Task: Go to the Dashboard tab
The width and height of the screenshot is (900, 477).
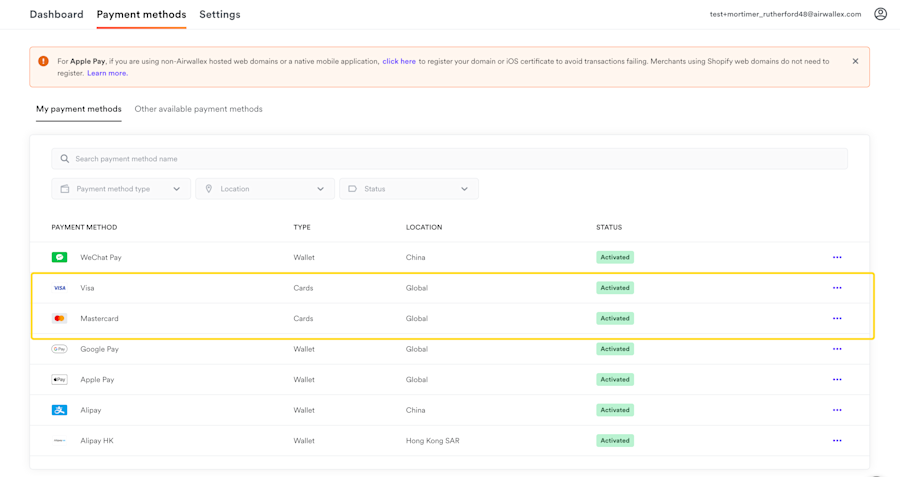Action: click(57, 15)
